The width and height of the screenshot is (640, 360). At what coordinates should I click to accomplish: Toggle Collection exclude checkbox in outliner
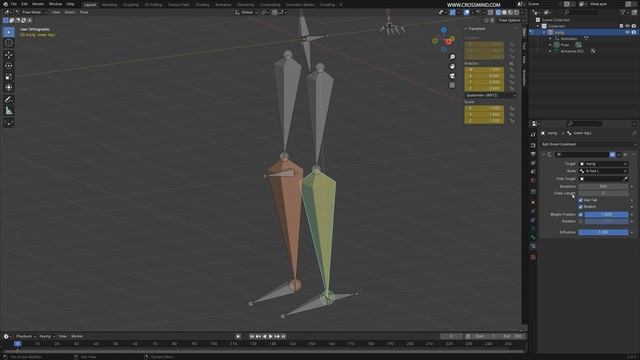pos(621,26)
